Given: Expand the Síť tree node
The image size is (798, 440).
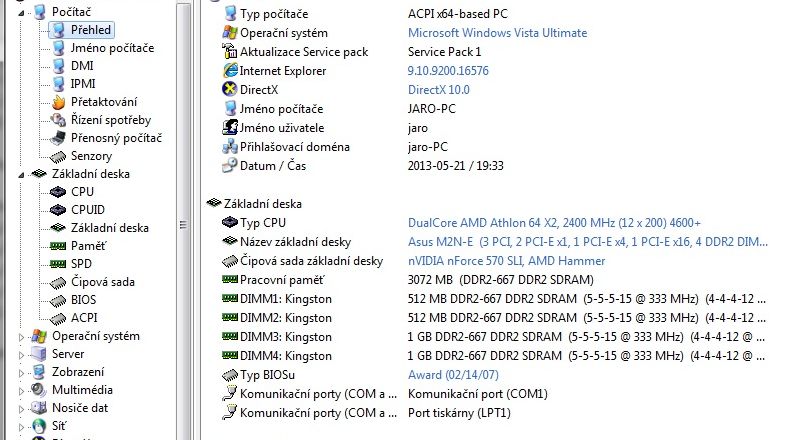Looking at the screenshot, I should click(21, 427).
